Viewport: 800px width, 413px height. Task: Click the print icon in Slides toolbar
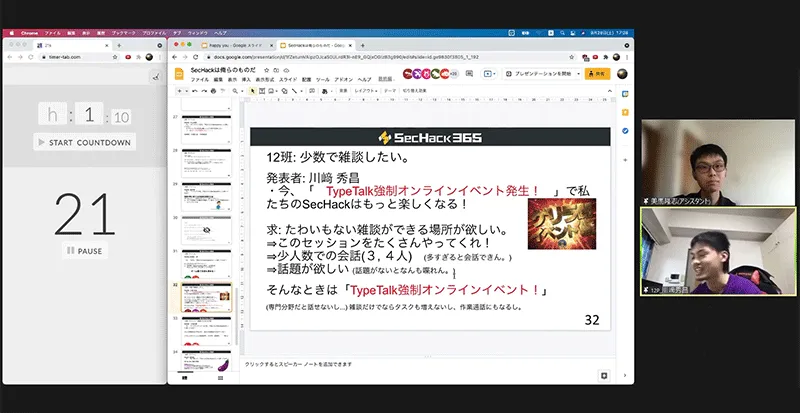point(213,91)
